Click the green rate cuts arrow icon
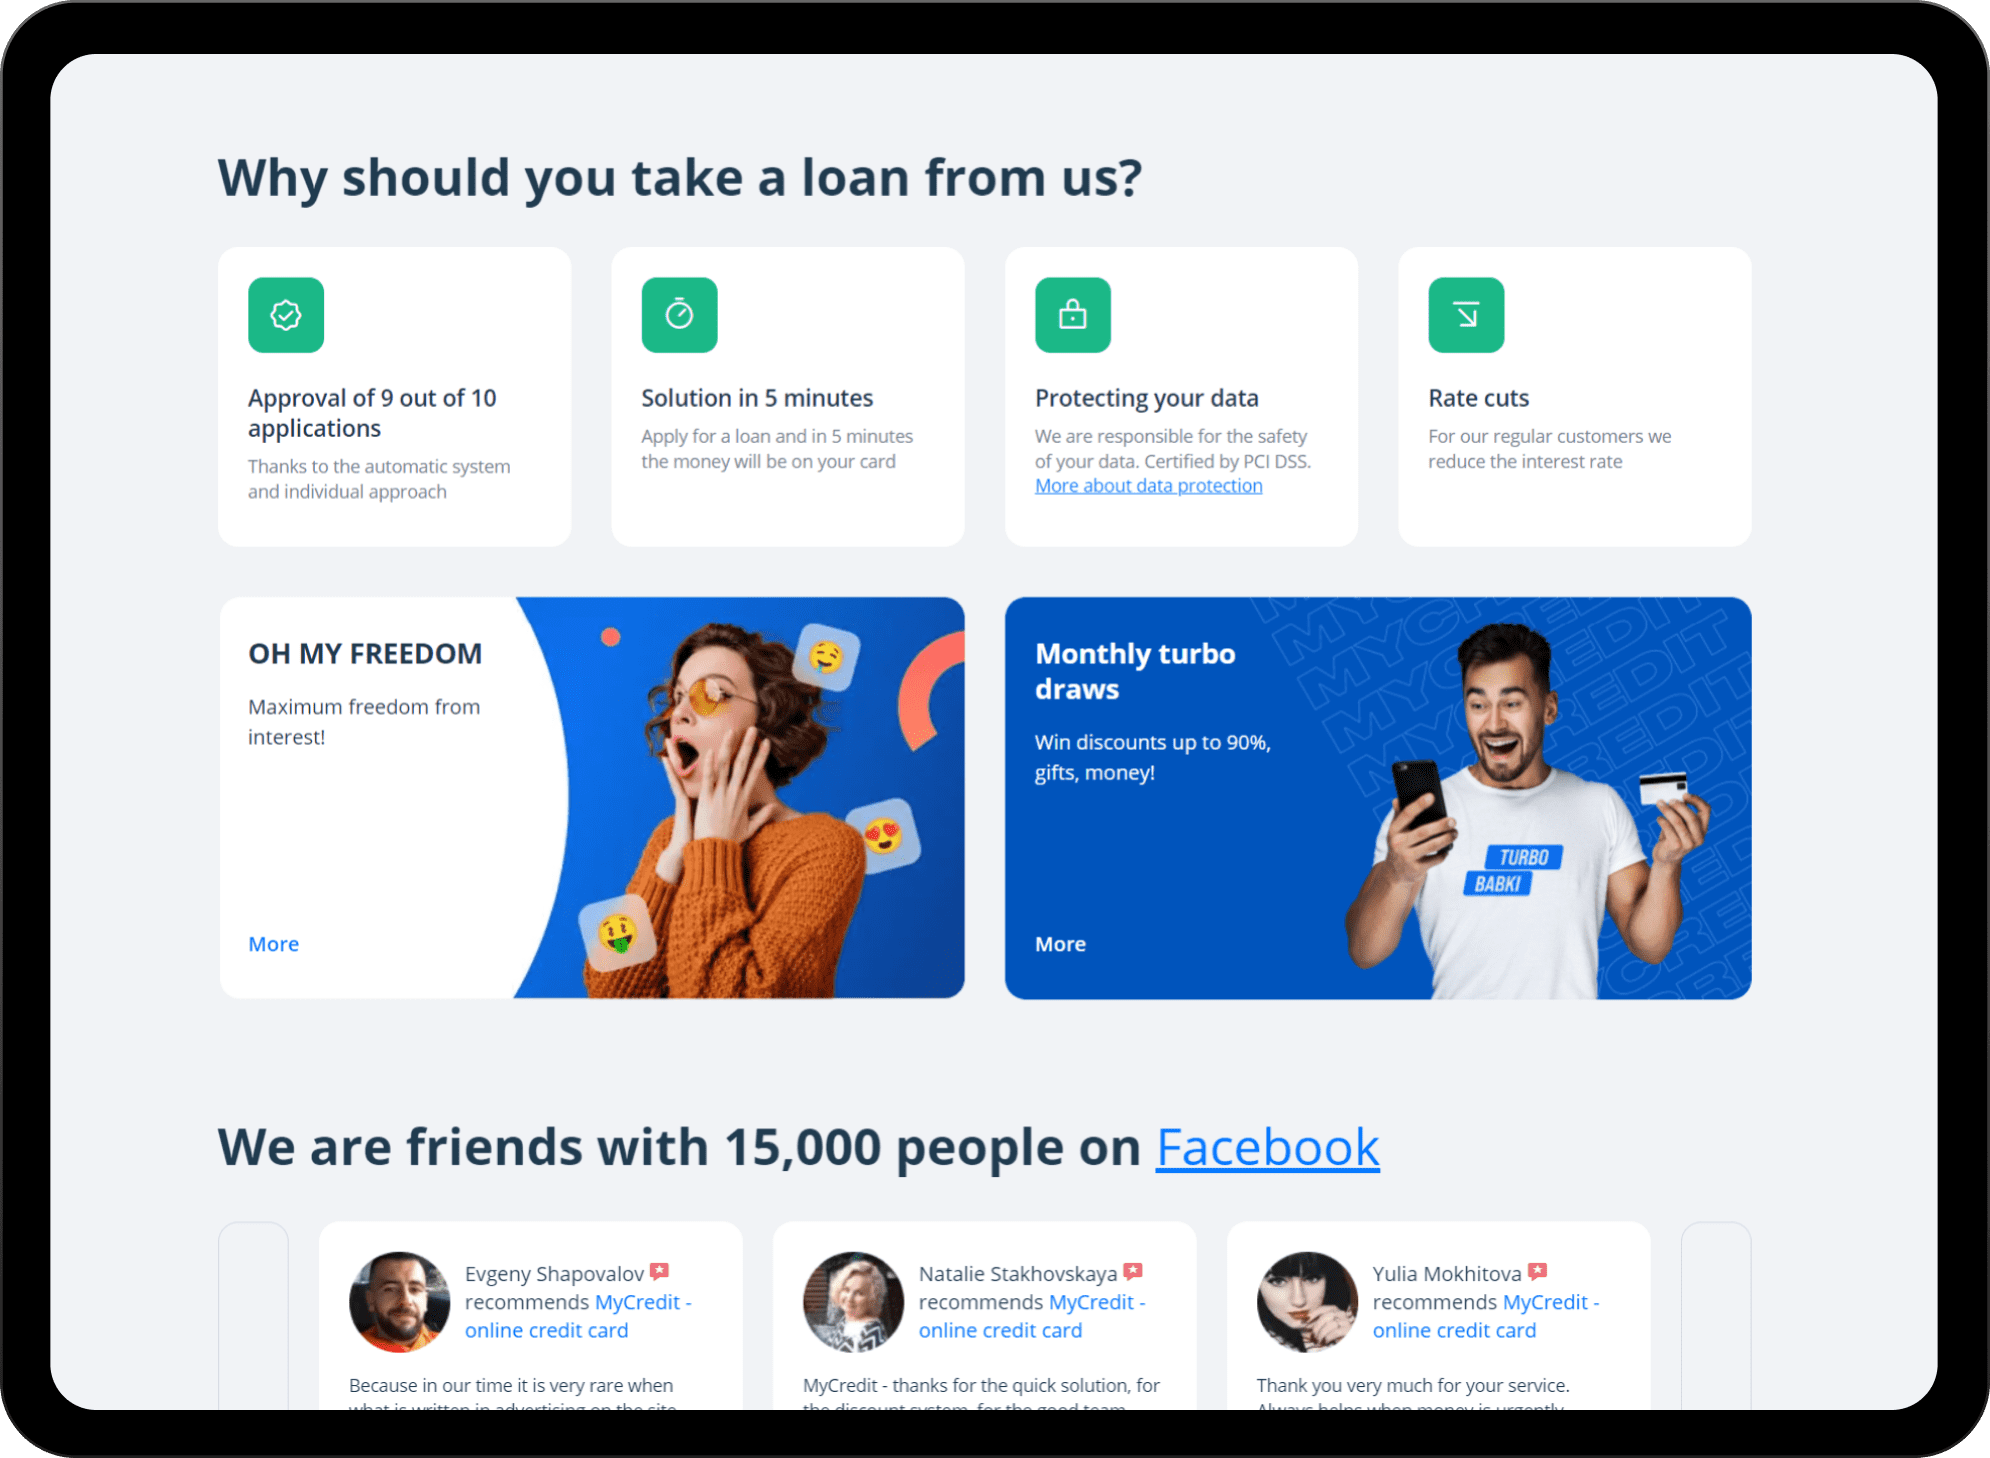 1466,315
